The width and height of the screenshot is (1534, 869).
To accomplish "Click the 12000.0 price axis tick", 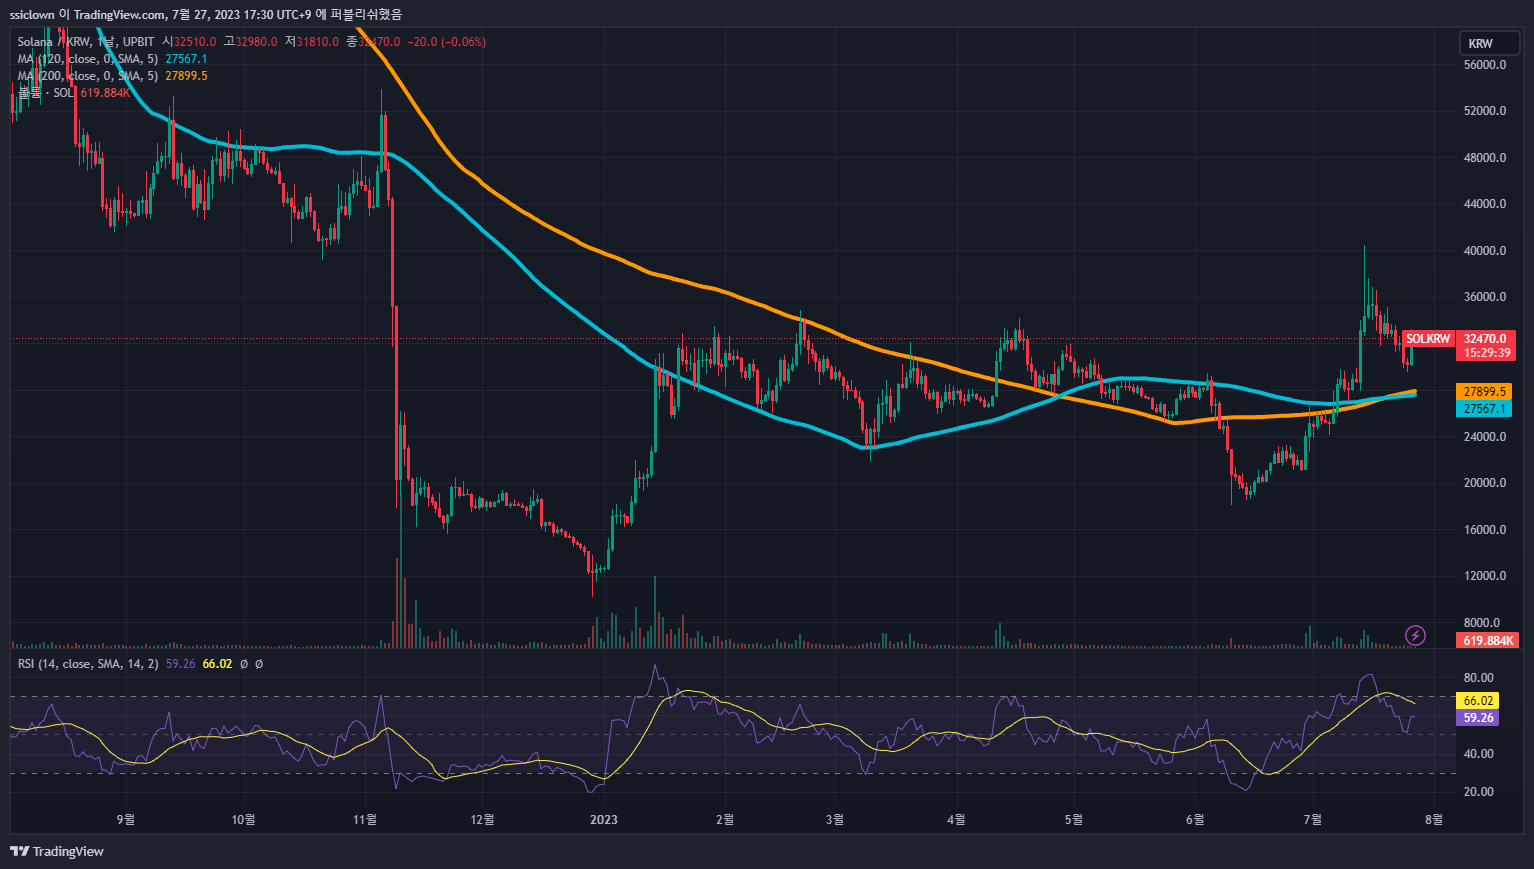I will pos(1485,576).
